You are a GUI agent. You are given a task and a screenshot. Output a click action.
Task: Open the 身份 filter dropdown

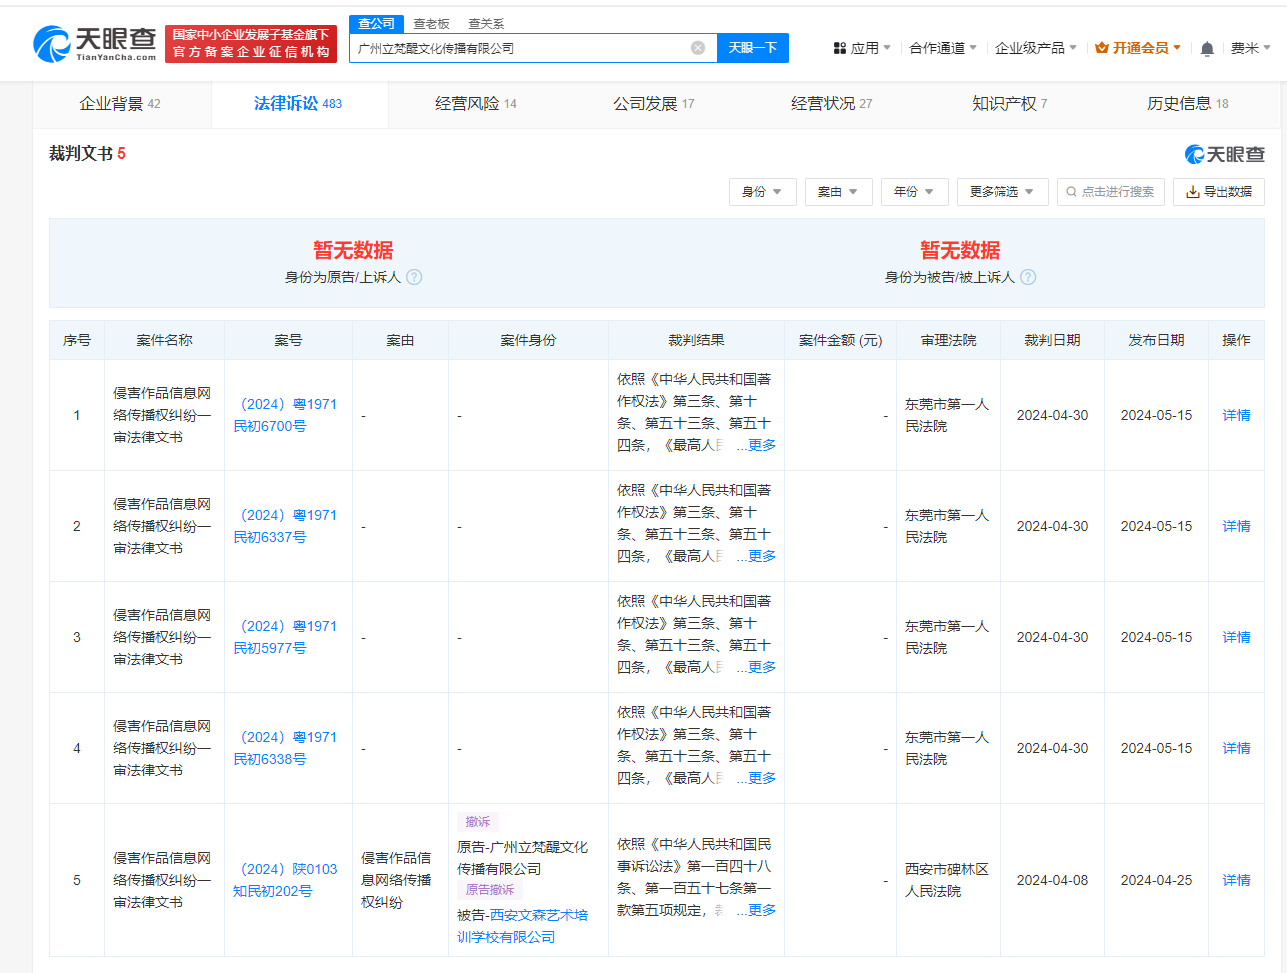click(762, 191)
